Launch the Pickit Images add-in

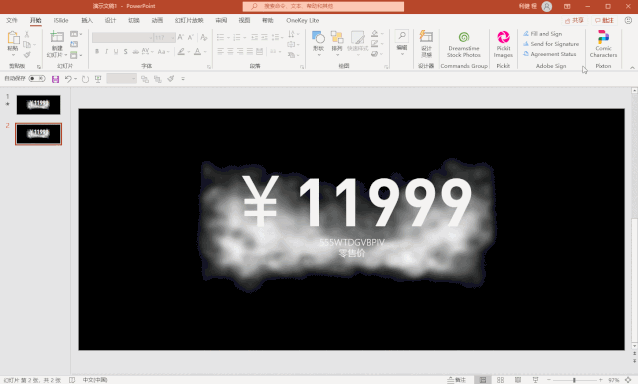pyautogui.click(x=503, y=44)
